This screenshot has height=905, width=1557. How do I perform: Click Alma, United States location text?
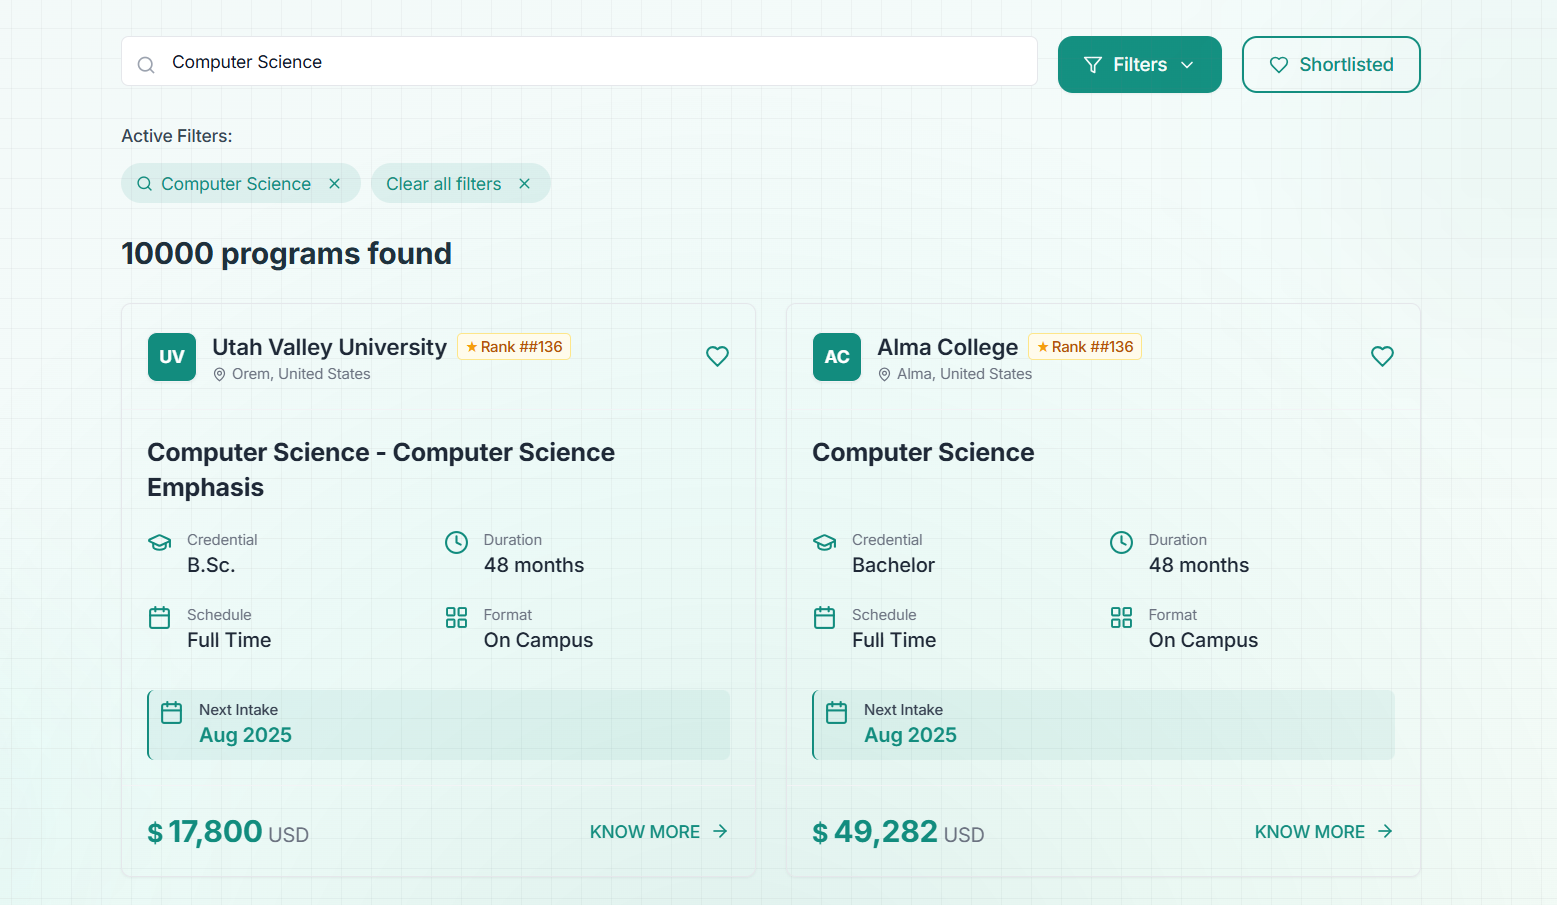point(964,374)
